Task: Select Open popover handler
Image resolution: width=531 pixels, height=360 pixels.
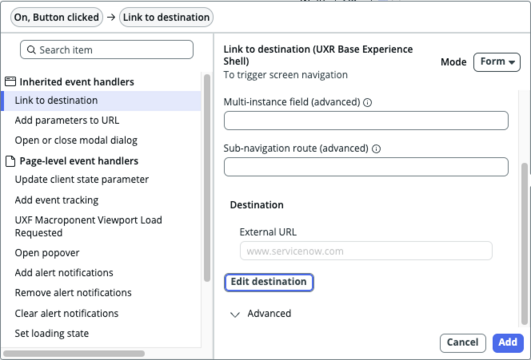Action: click(x=47, y=253)
